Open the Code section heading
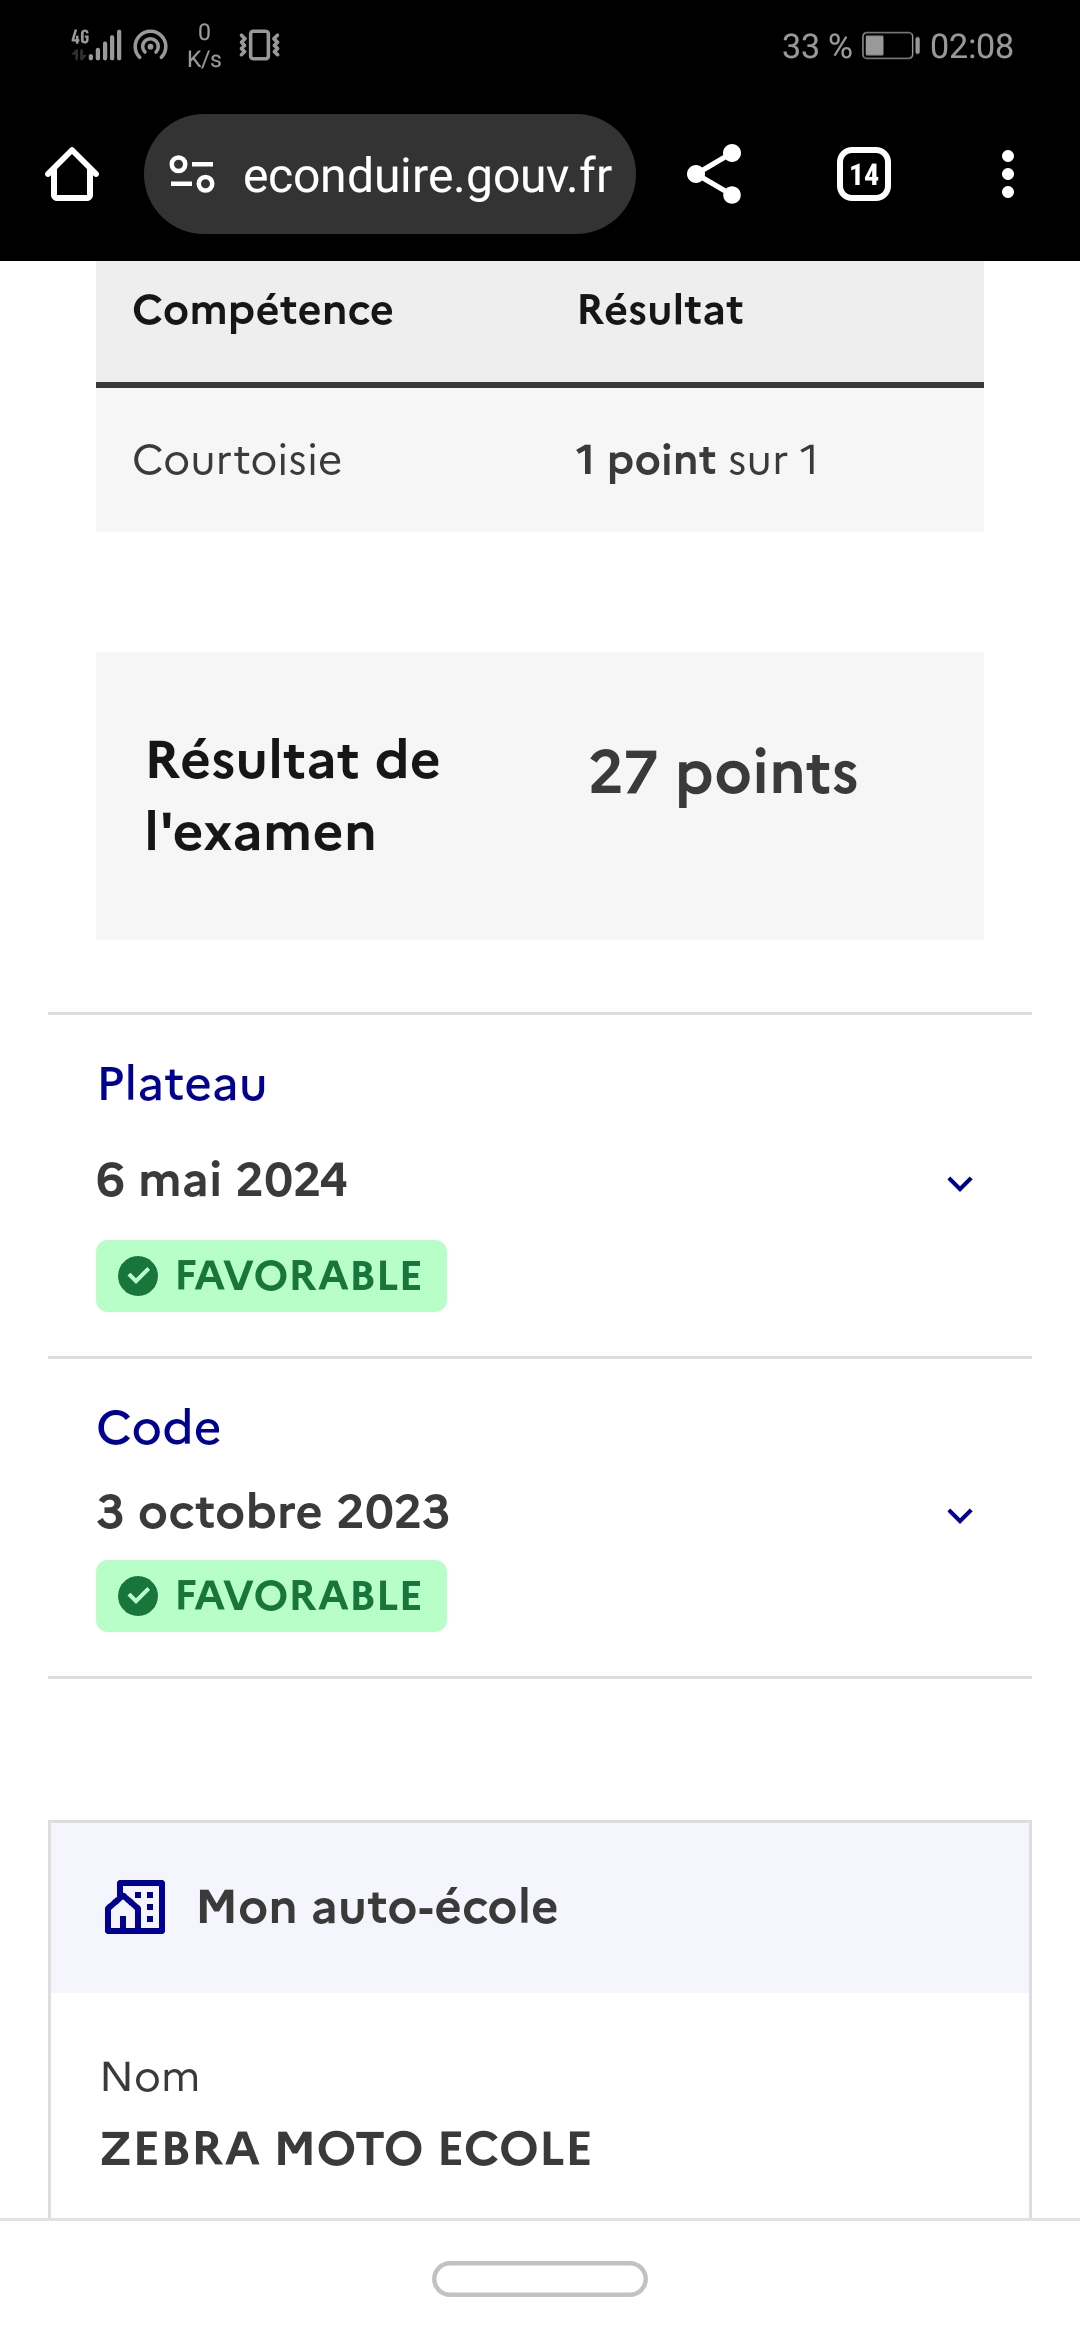Image resolution: width=1080 pixels, height=2340 pixels. pyautogui.click(x=159, y=1428)
